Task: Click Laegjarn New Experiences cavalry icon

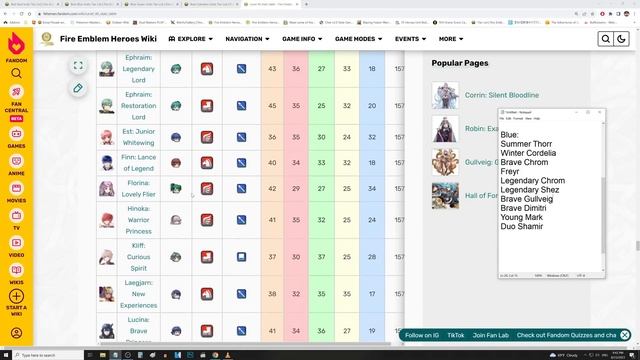Action: (x=207, y=294)
